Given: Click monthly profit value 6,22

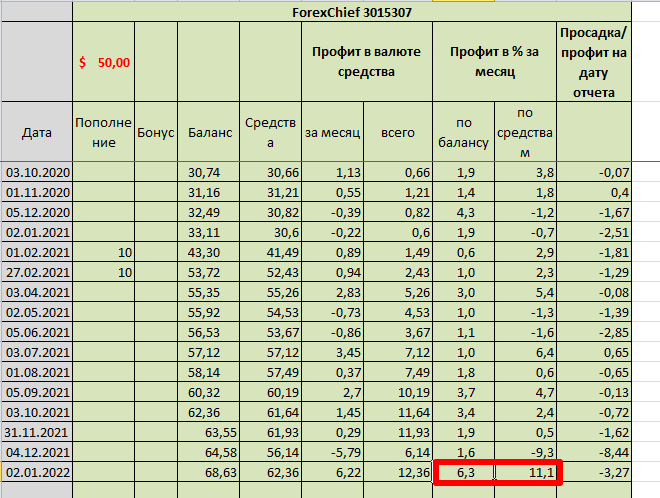Looking at the screenshot, I should [333, 472].
